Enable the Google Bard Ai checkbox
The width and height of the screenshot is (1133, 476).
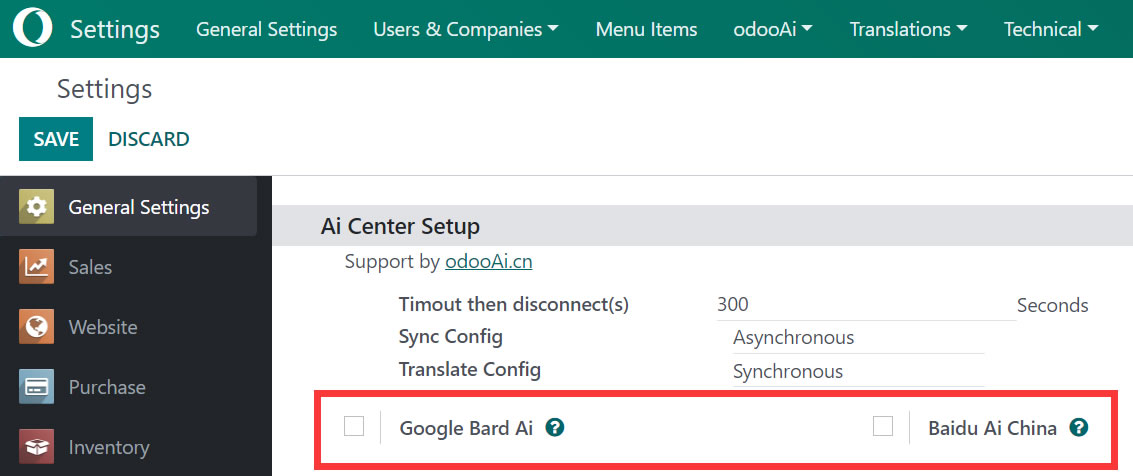[x=354, y=427]
